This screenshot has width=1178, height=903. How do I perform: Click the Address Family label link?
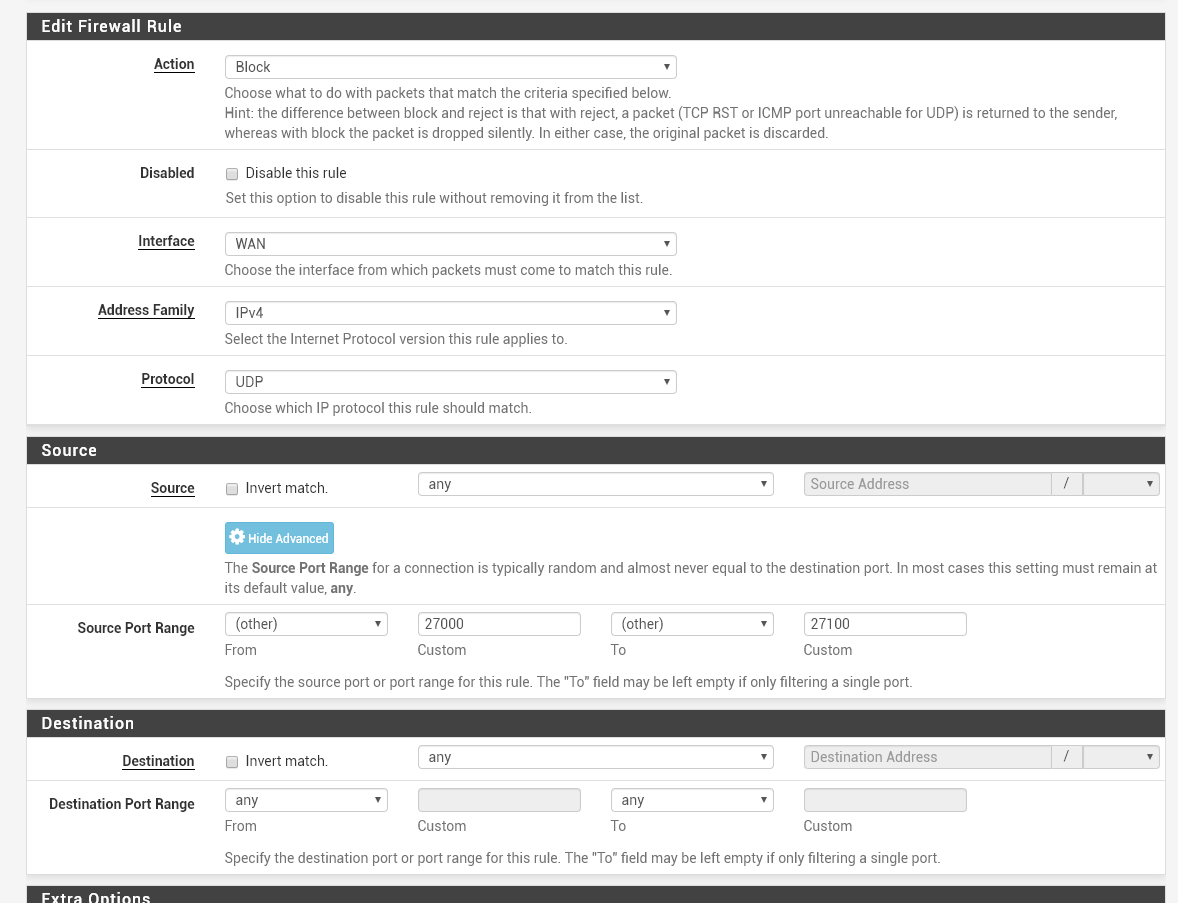pyautogui.click(x=146, y=310)
